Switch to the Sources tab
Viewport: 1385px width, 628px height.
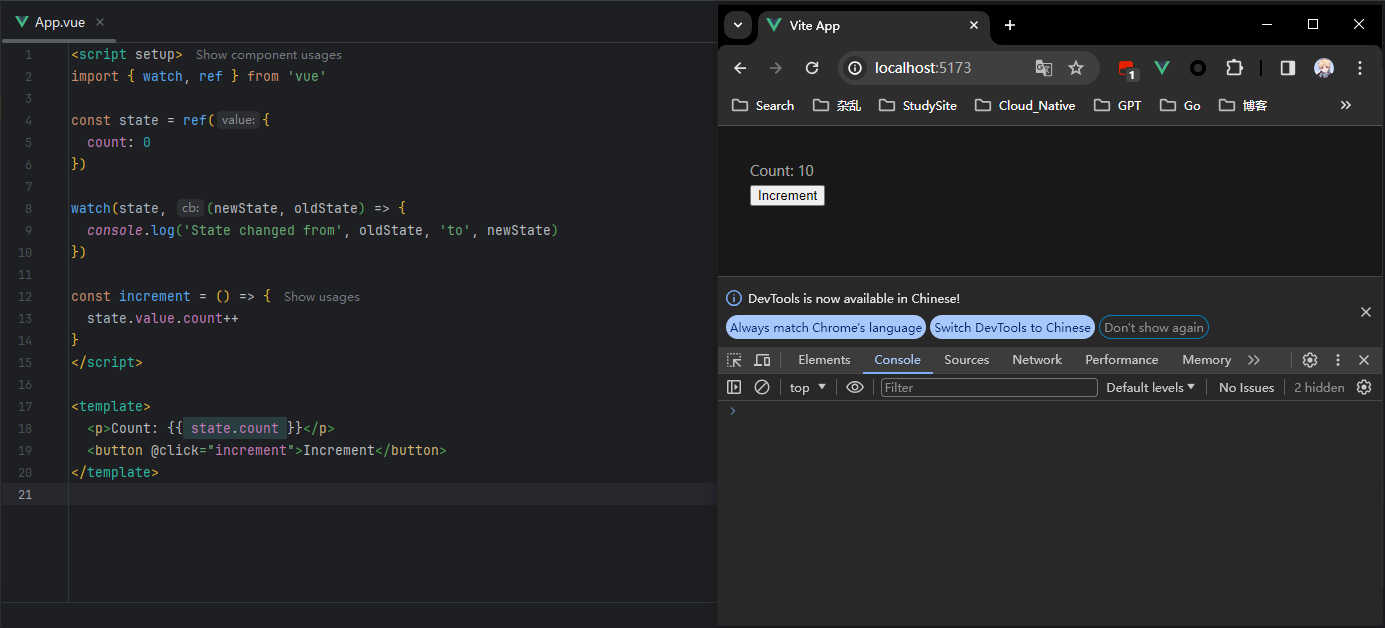966,360
